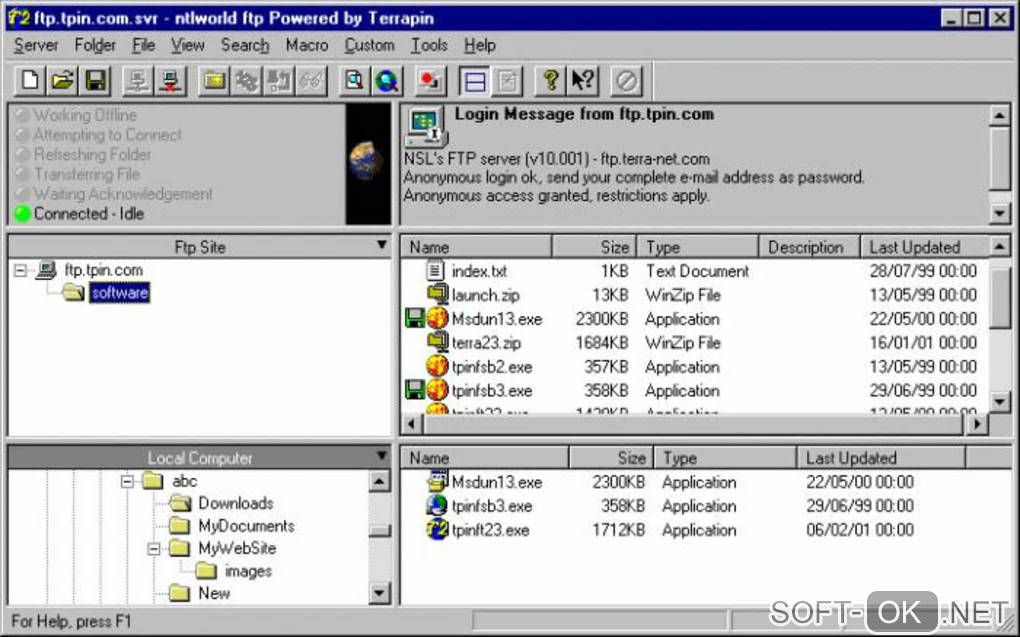The image size is (1020, 637).
Task: Click the Find file magnifier icon
Action: 355,81
